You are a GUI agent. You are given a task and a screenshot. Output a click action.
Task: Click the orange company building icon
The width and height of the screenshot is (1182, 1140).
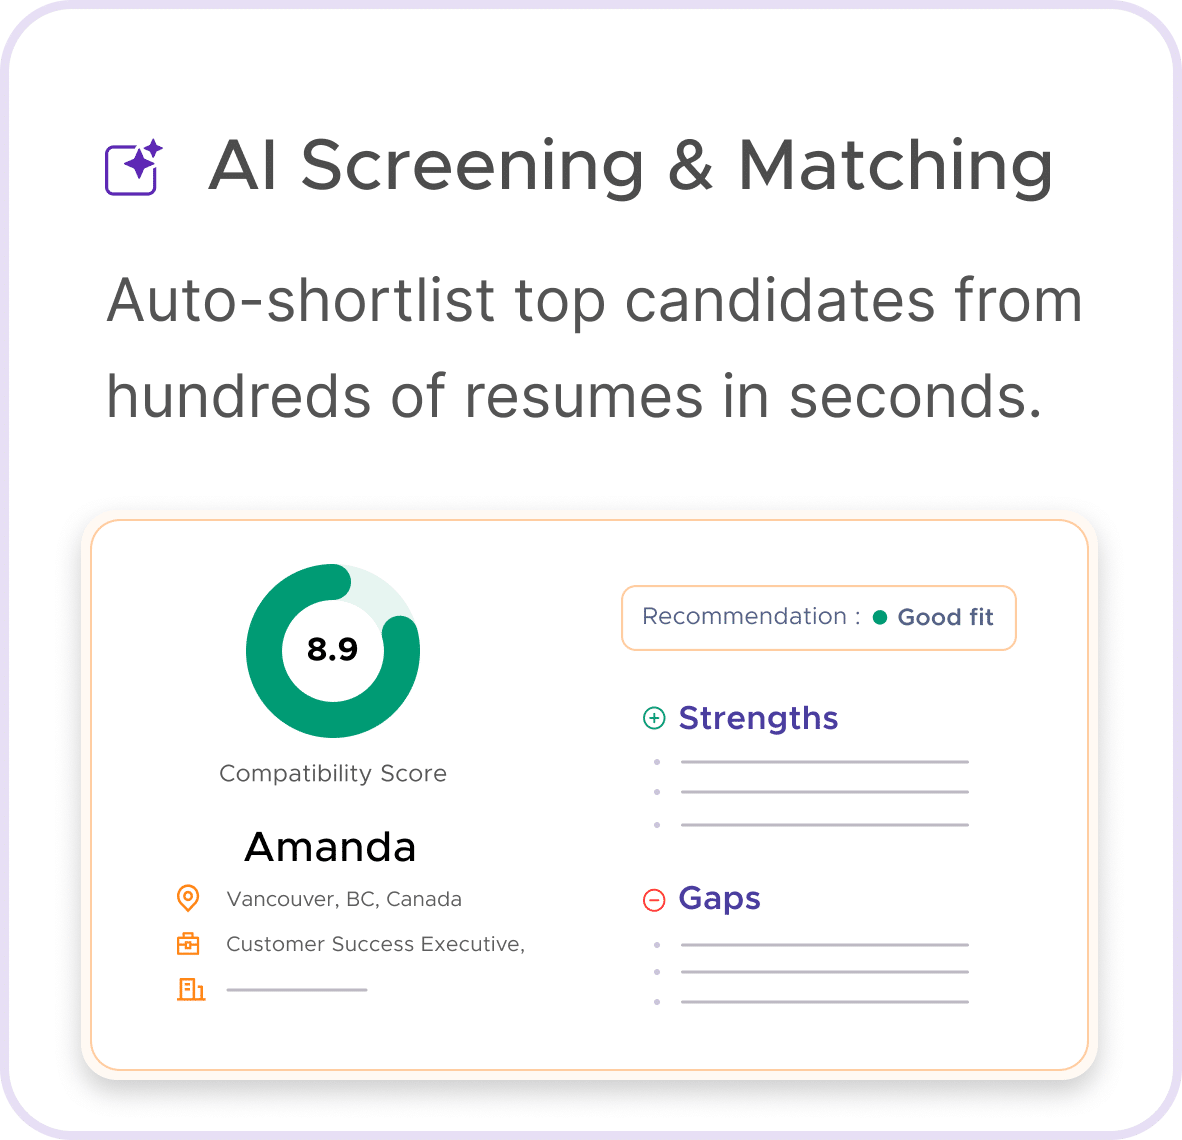(x=191, y=989)
